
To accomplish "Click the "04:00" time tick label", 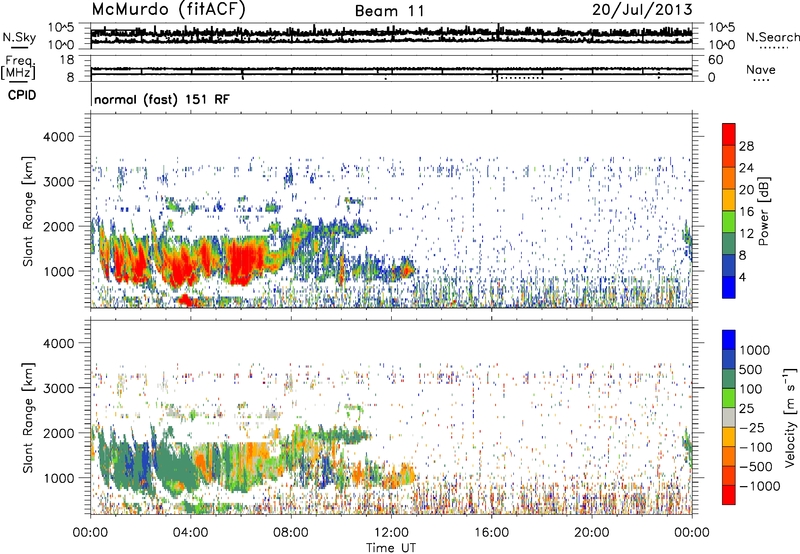I will click(190, 533).
